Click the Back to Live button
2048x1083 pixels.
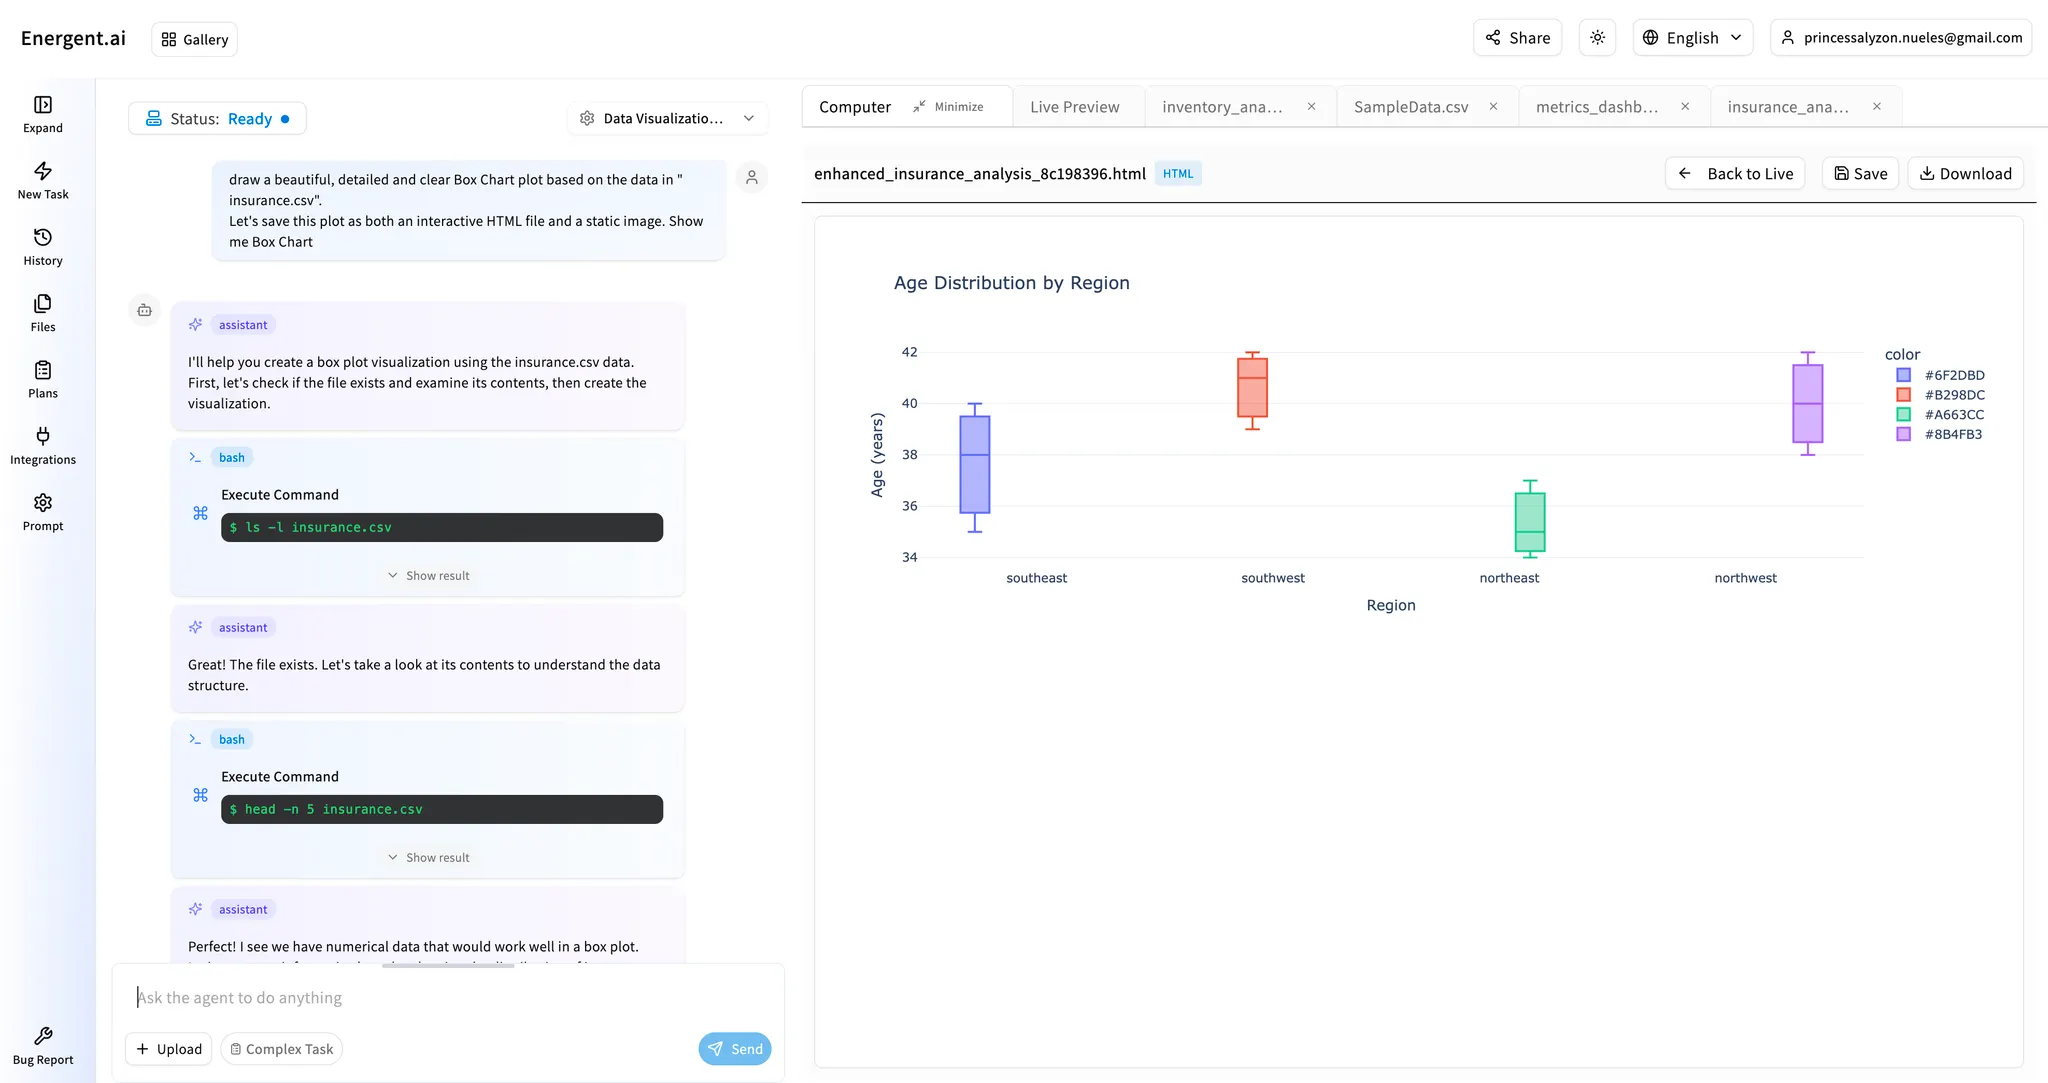pos(1735,173)
